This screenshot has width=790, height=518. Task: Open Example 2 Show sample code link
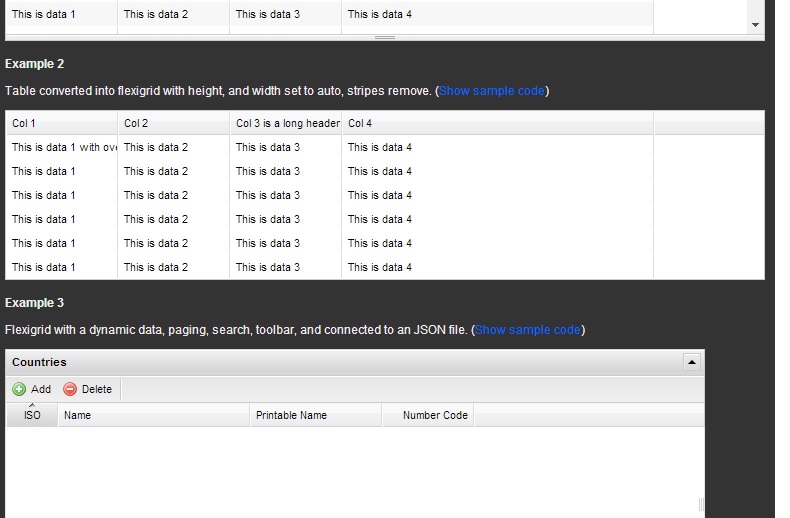coord(492,91)
